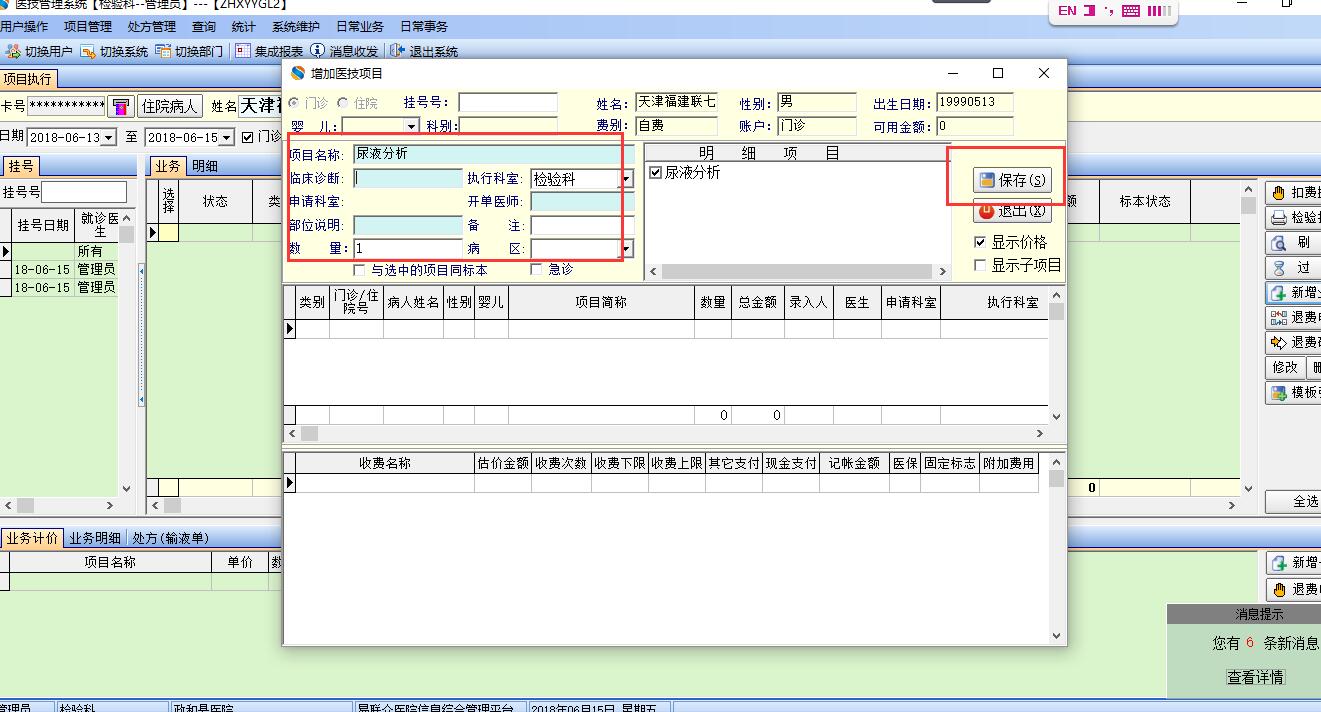Click the 新增 icon in upper right panel
Viewport: 1321px width, 712px height.
pyautogui.click(x=1278, y=293)
